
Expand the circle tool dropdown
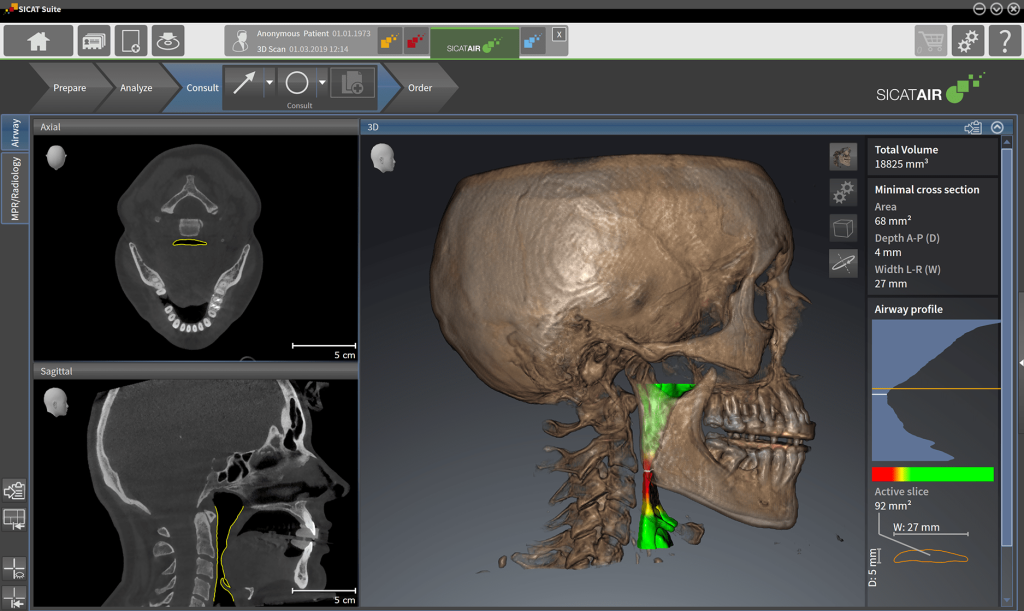coord(322,83)
